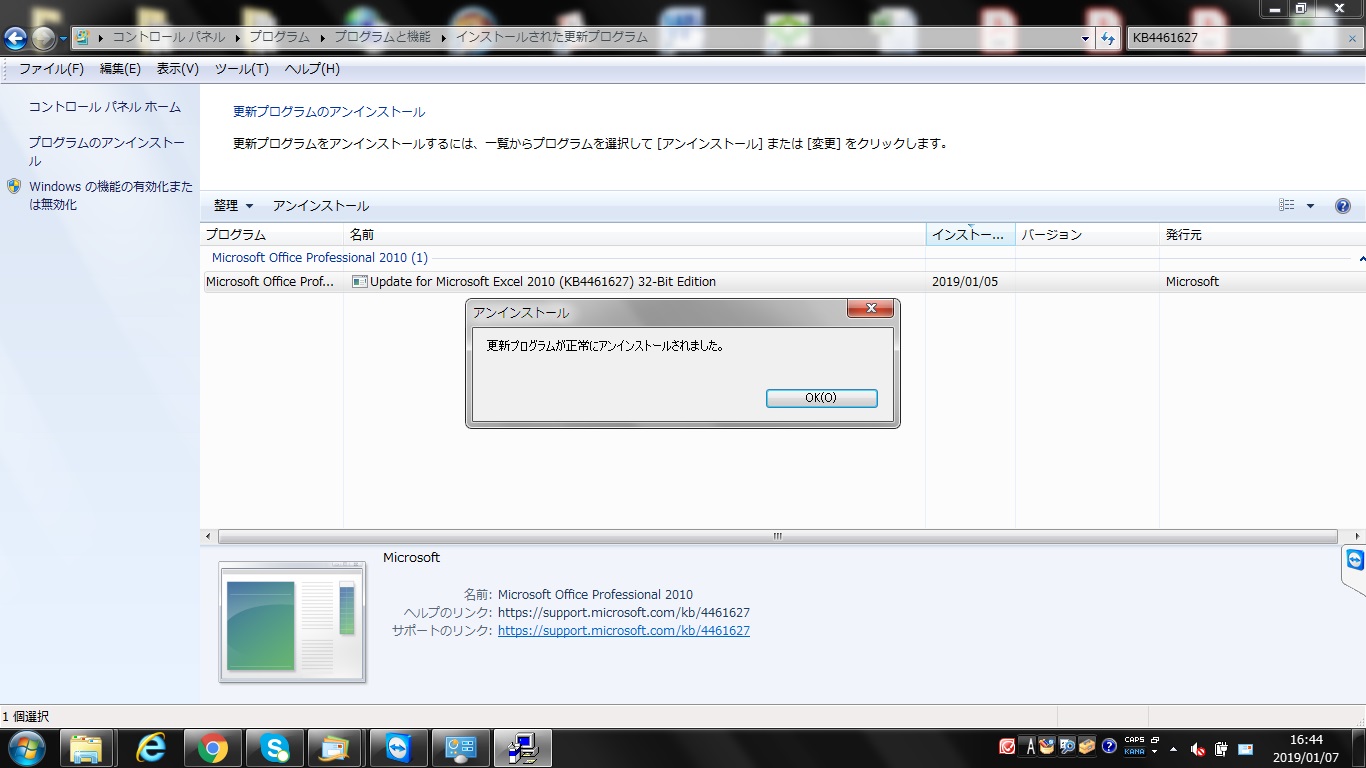Switch to the installer taskbar button
Image resolution: width=1366 pixels, height=768 pixels.
[x=524, y=748]
